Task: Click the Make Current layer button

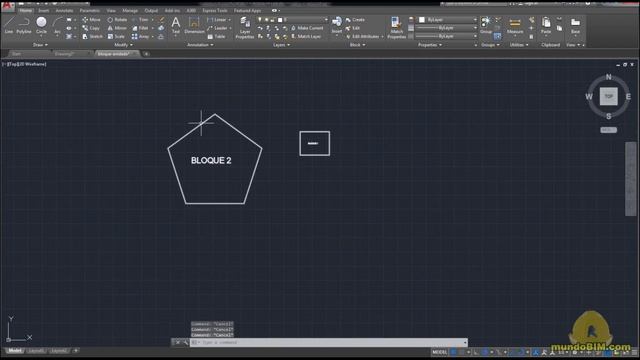Action: point(307,28)
